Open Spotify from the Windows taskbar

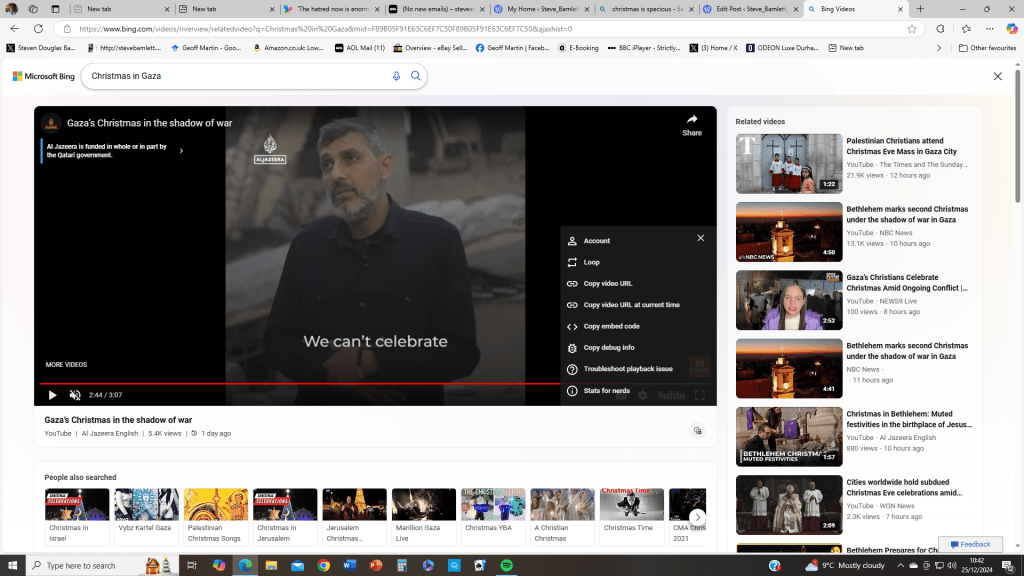coord(506,565)
